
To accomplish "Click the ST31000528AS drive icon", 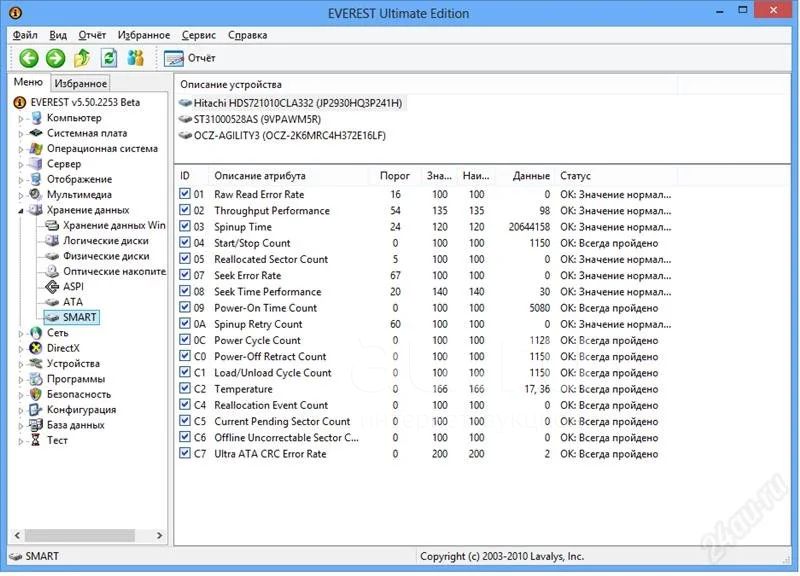I will click(185, 119).
